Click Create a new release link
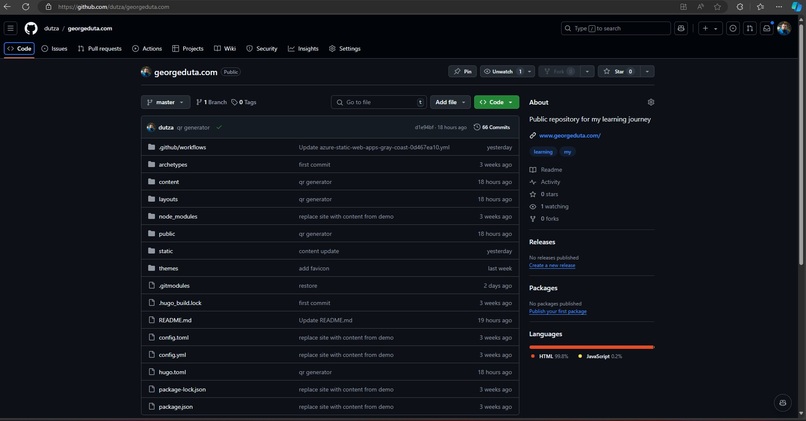 coord(552,265)
